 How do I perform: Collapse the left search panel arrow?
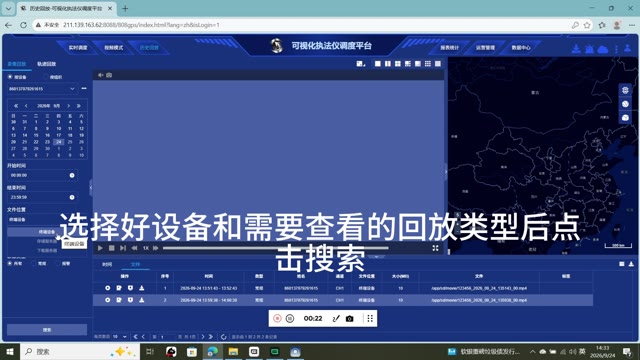point(91,188)
